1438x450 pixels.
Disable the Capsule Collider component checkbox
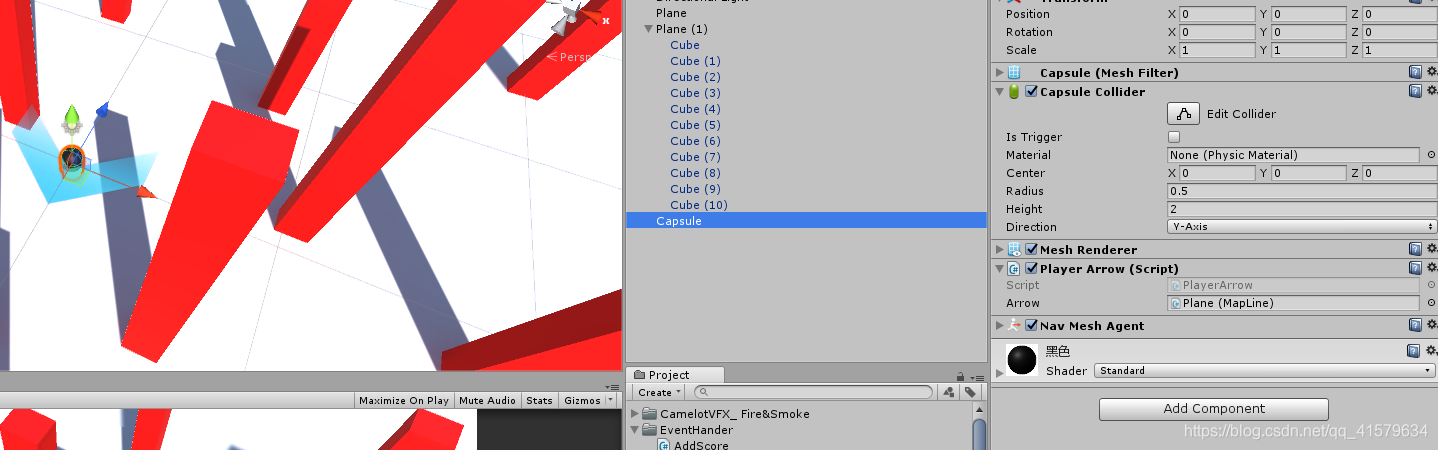tap(1031, 91)
